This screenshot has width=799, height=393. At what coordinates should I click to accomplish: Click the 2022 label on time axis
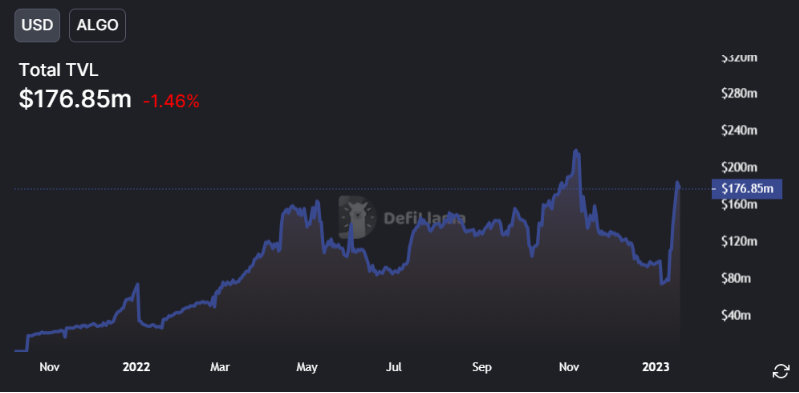[x=136, y=367]
